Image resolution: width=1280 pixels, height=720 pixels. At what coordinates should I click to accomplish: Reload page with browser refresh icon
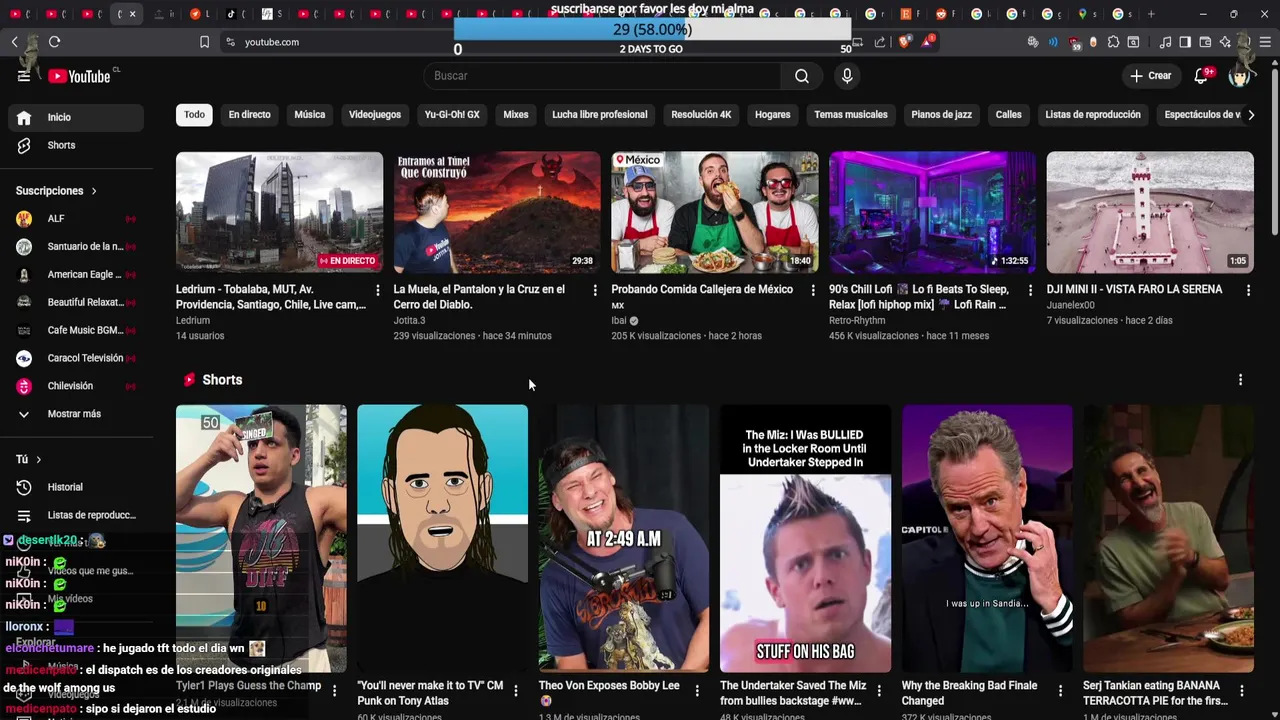pos(54,42)
